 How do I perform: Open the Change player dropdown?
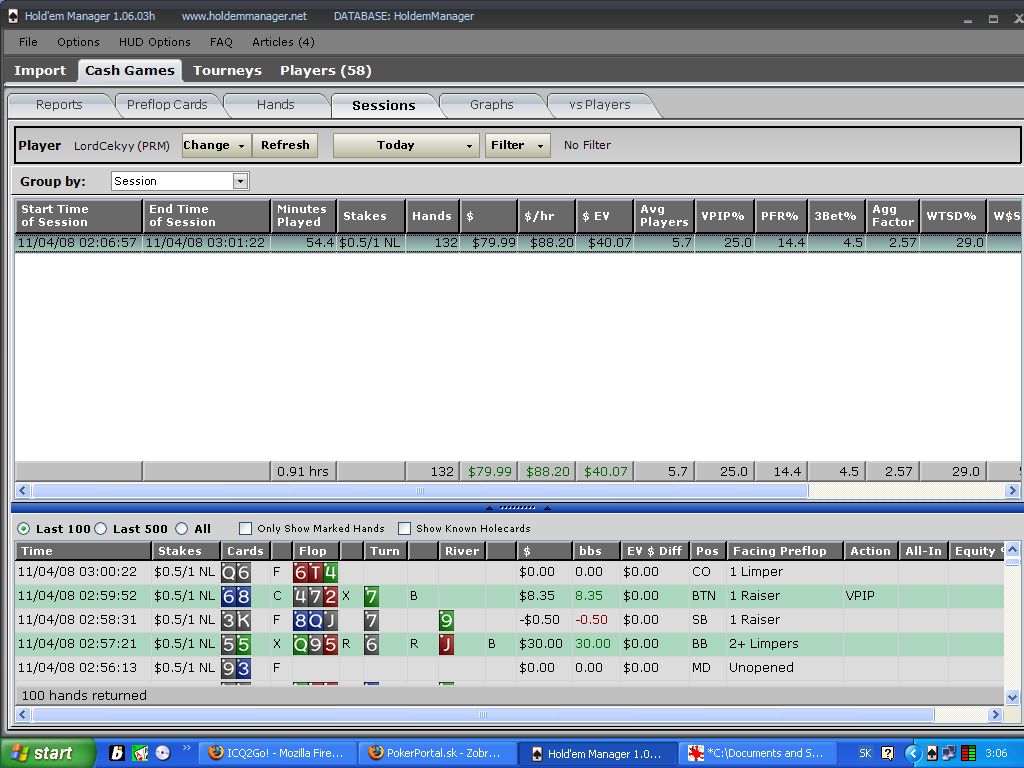point(214,145)
